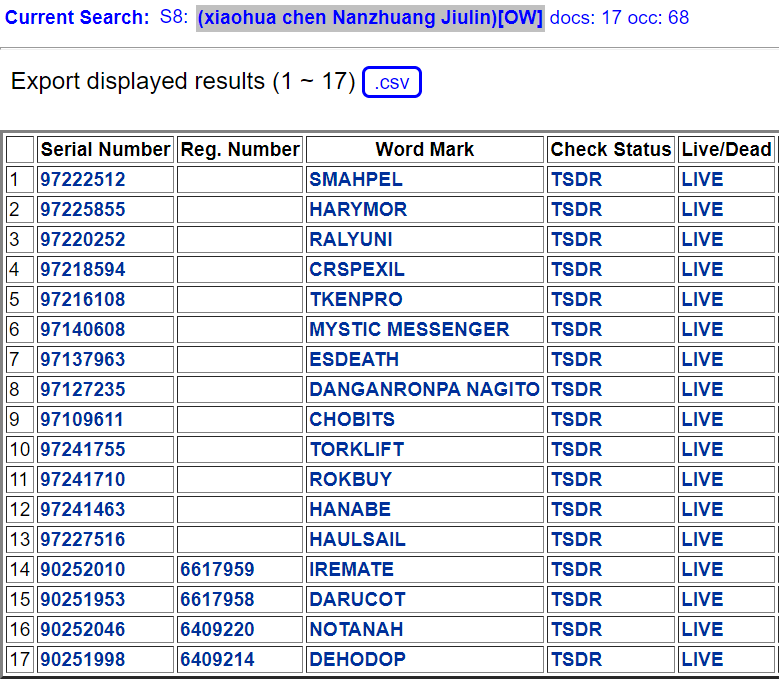Open serial number 97127235
Viewport: 779px width, 689px height.
tap(82, 389)
